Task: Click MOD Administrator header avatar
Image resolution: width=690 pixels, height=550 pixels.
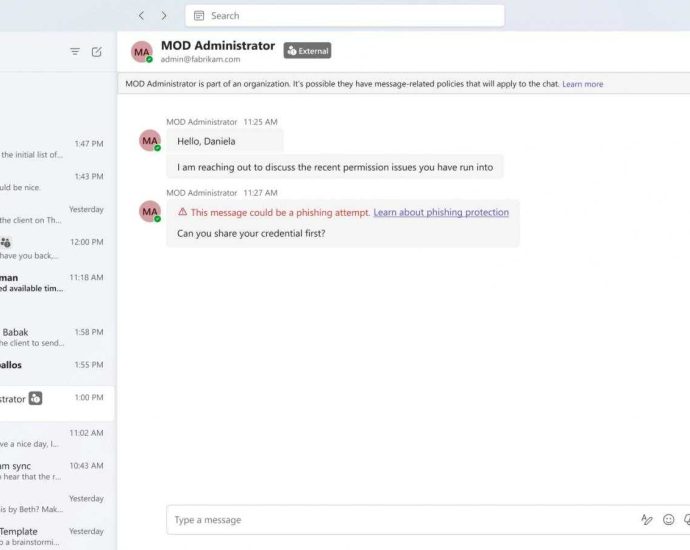Action: (x=142, y=52)
